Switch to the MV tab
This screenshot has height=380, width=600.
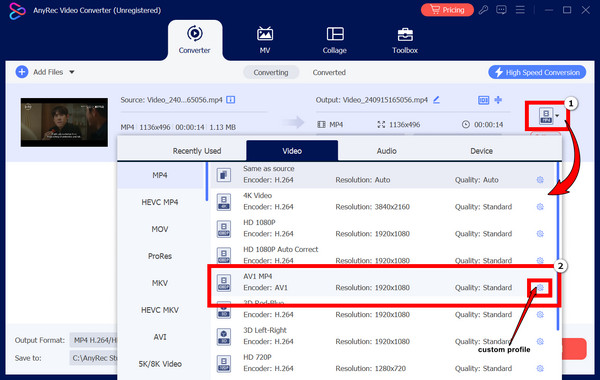coord(265,40)
